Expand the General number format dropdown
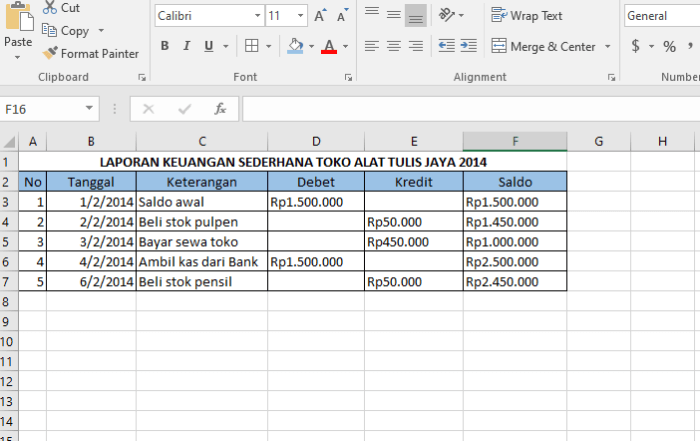This screenshot has width=700, height=441. pos(660,16)
